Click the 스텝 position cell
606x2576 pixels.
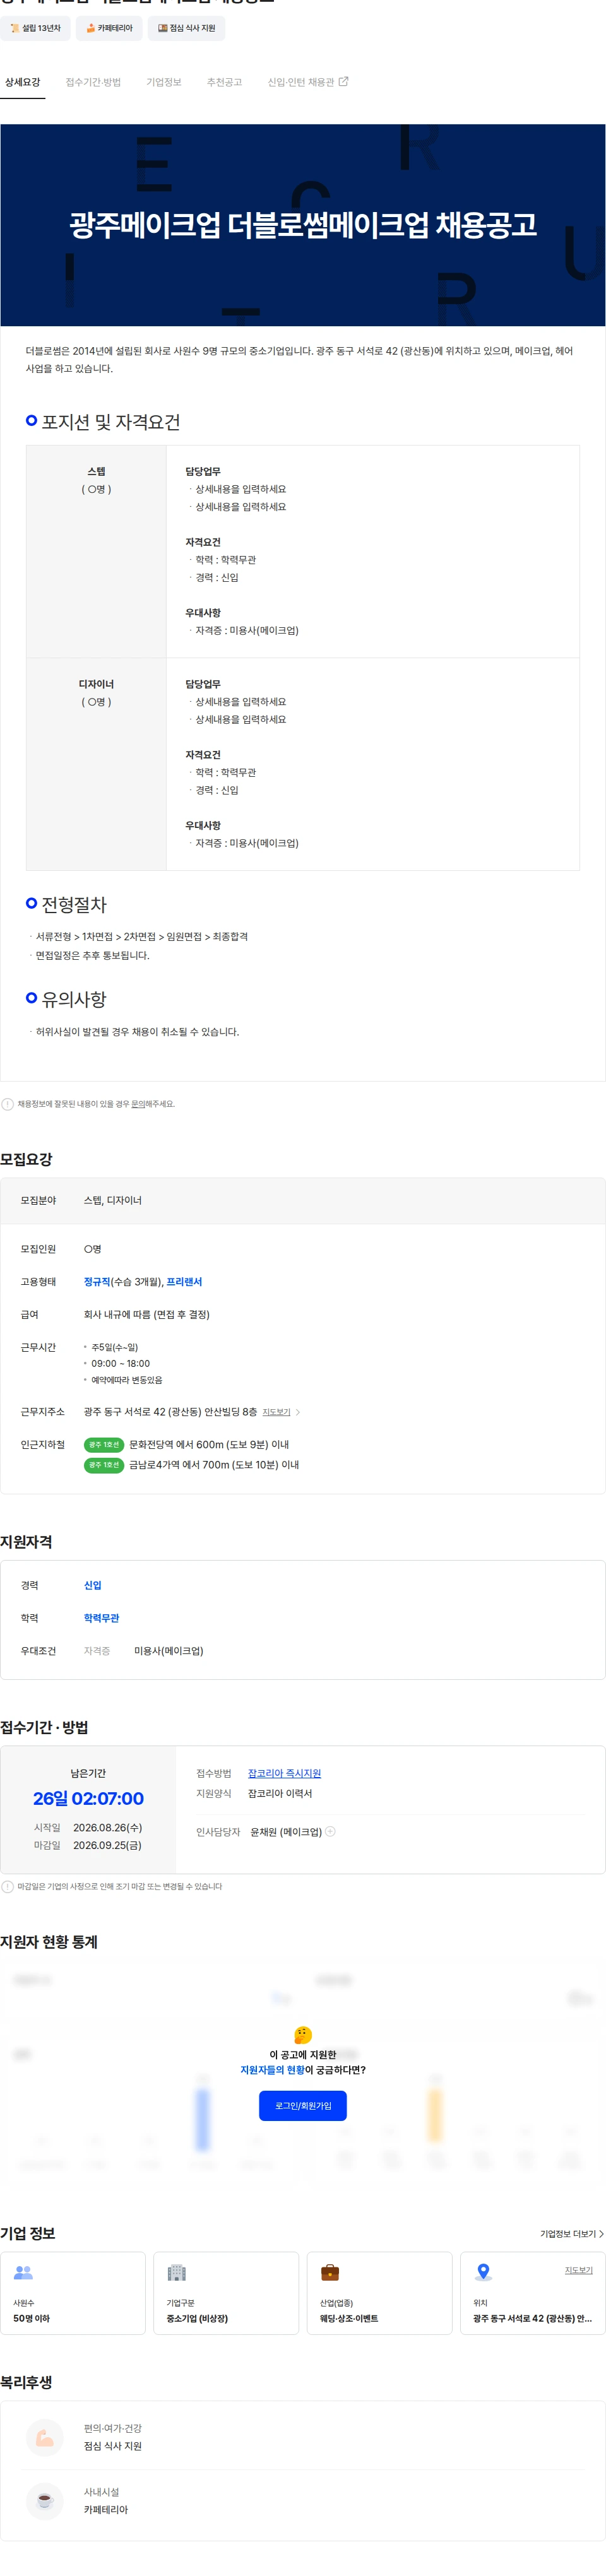coord(96,551)
